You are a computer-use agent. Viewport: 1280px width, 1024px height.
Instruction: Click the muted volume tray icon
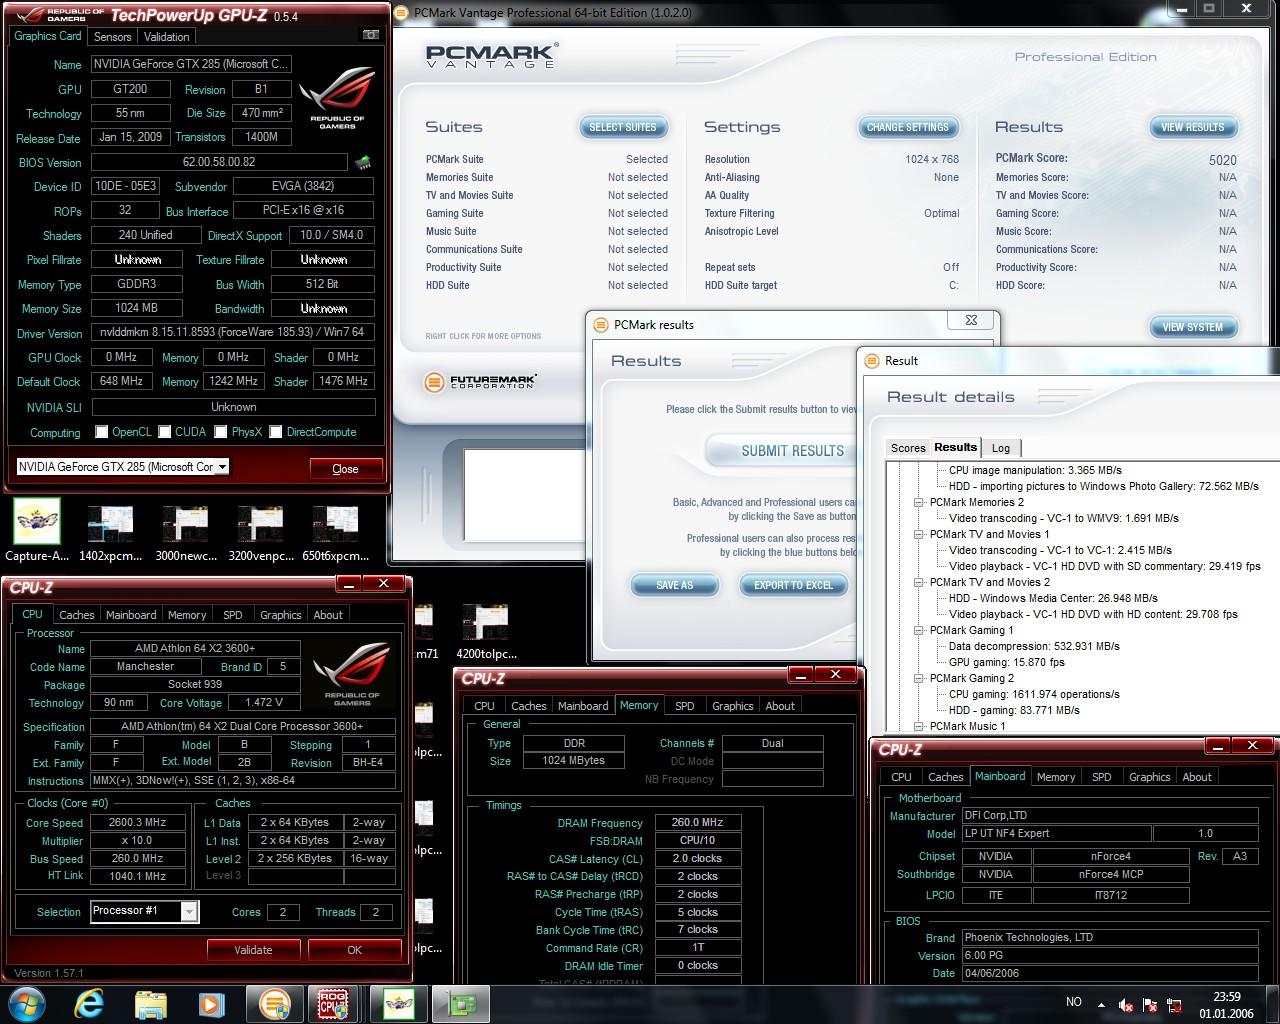(x=1126, y=1005)
